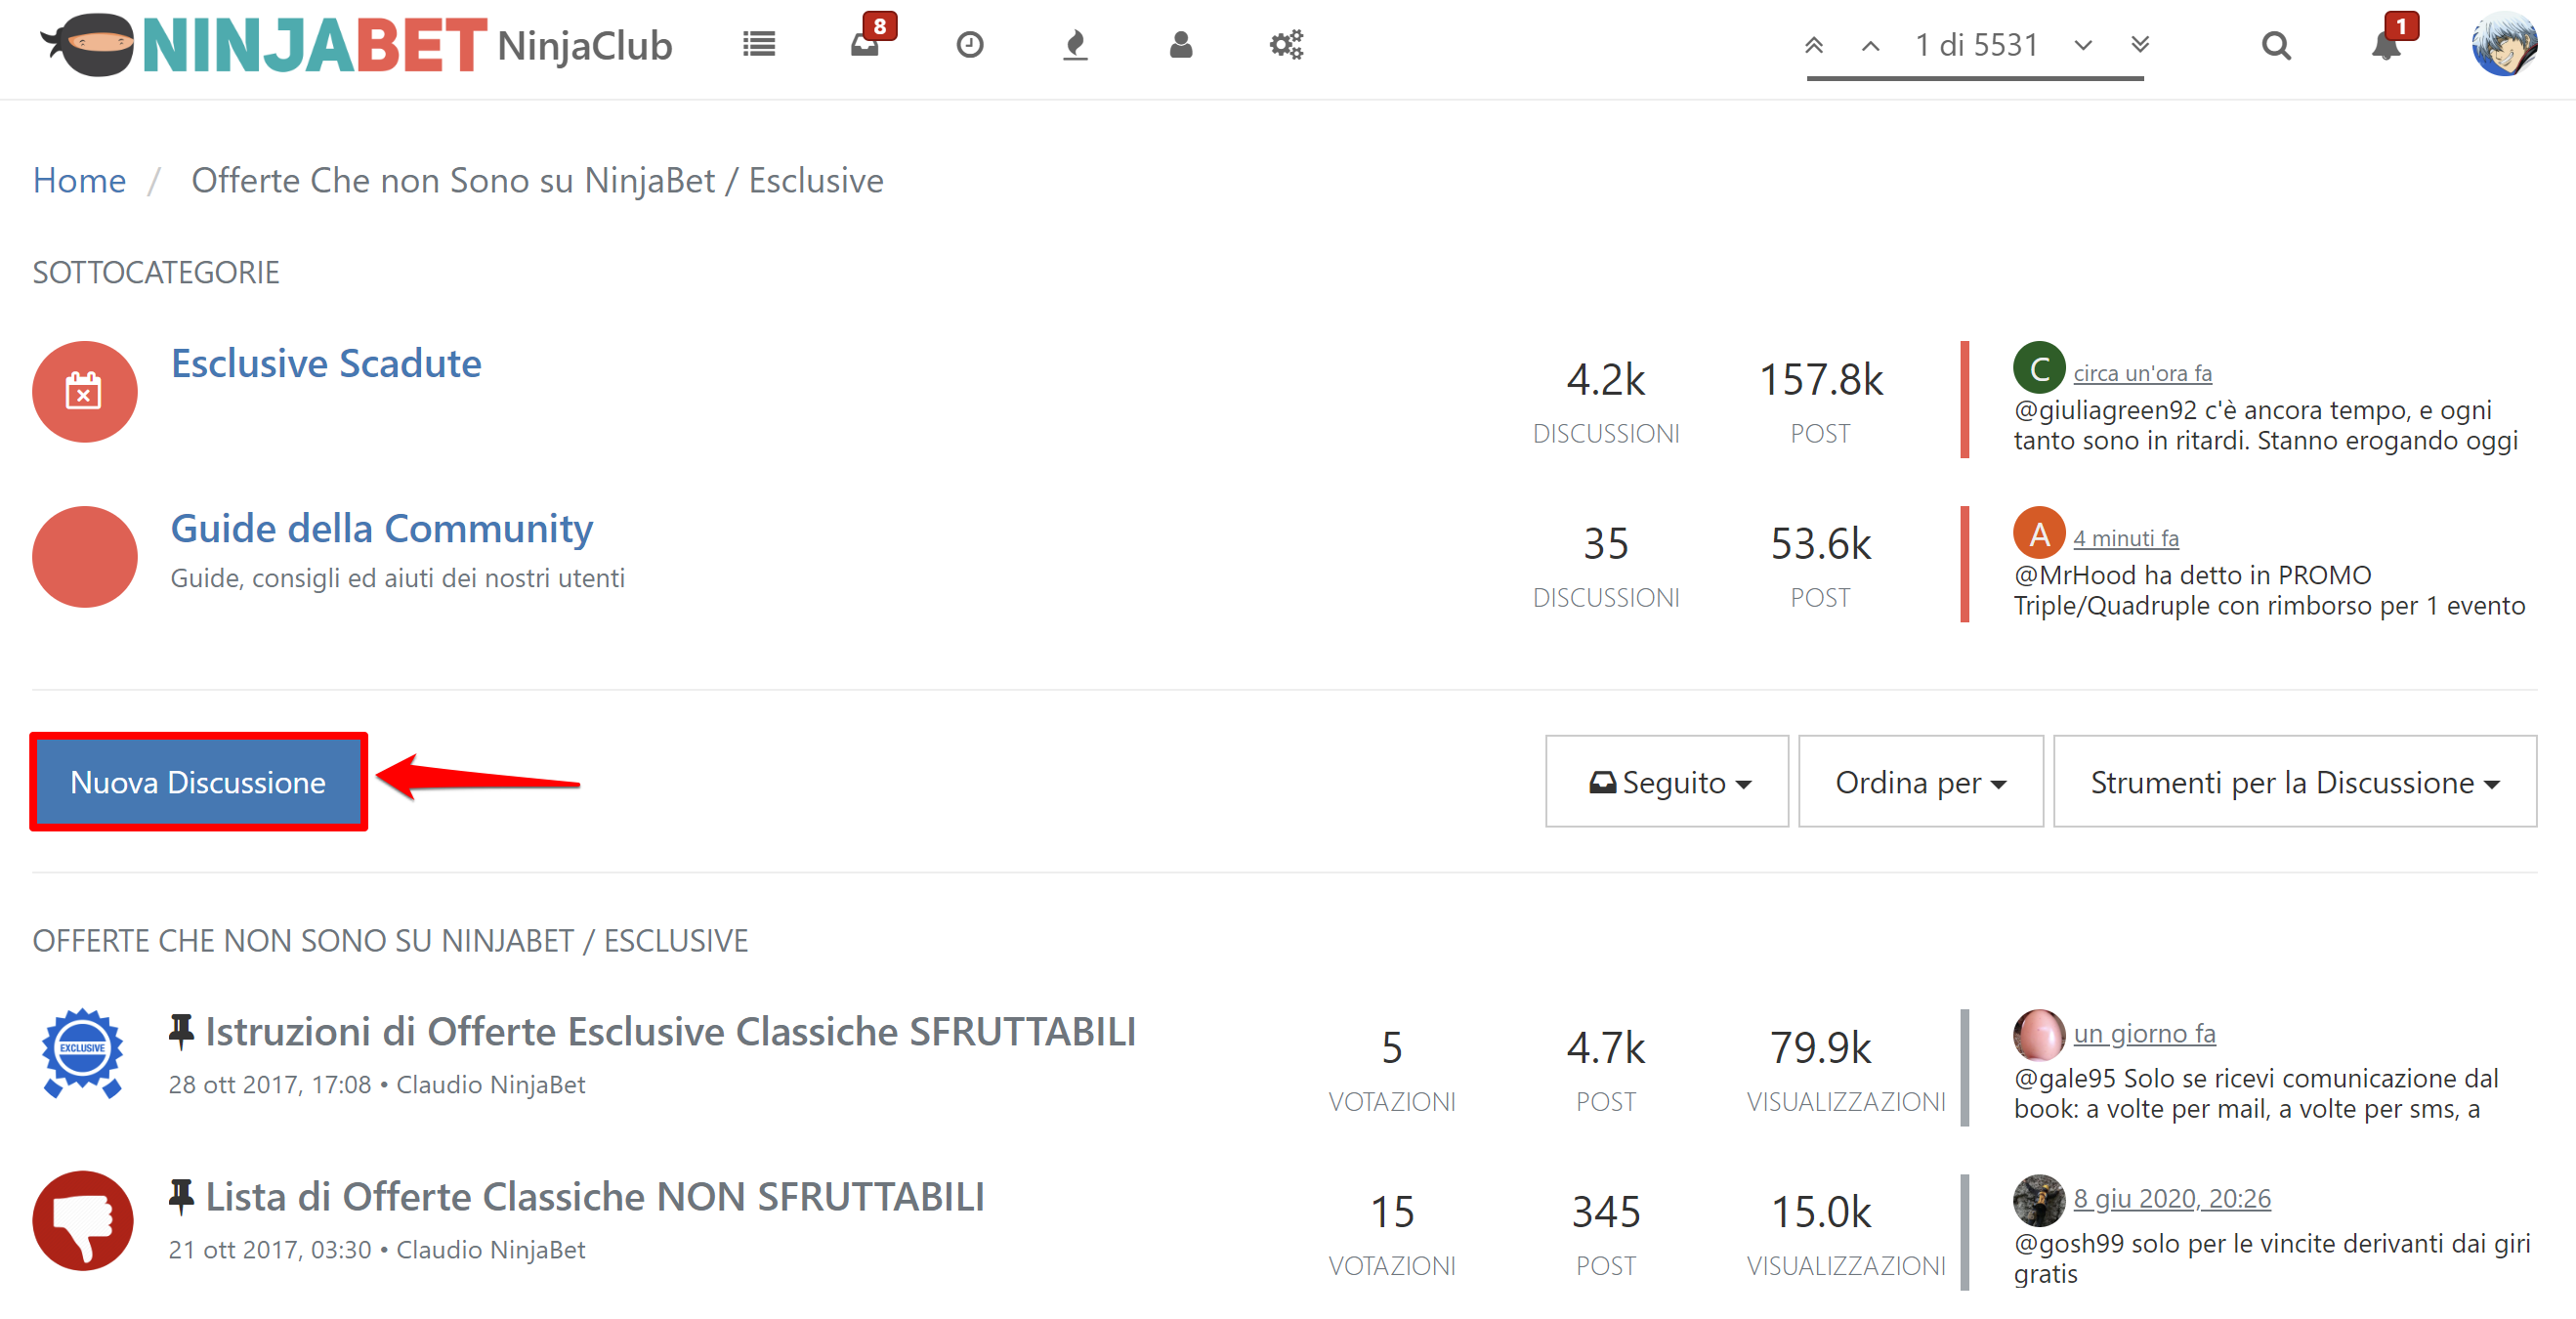Jump to first page double up arrow
This screenshot has height=1319, width=2576.
point(1813,45)
